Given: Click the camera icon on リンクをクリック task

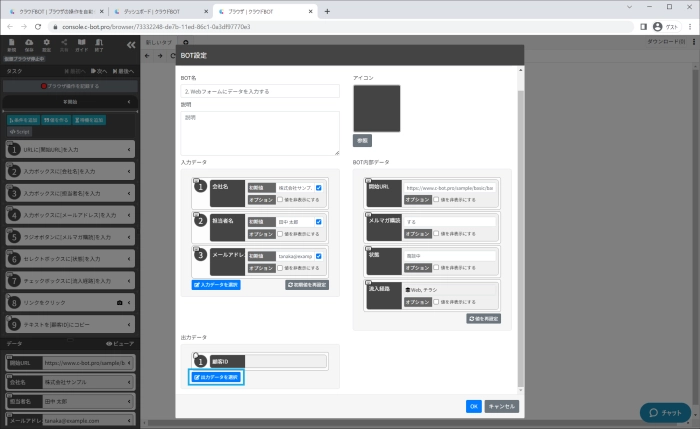Looking at the screenshot, I should (x=119, y=301).
